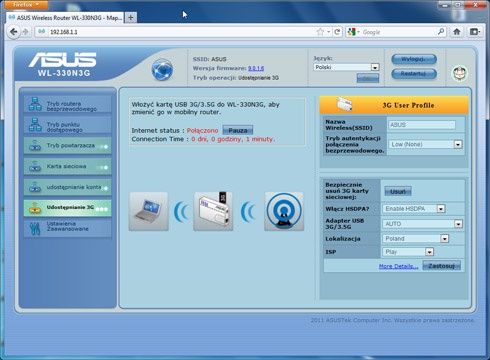This screenshot has height=360, width=490.
Task: Click the ASUS logo
Action: (63, 60)
